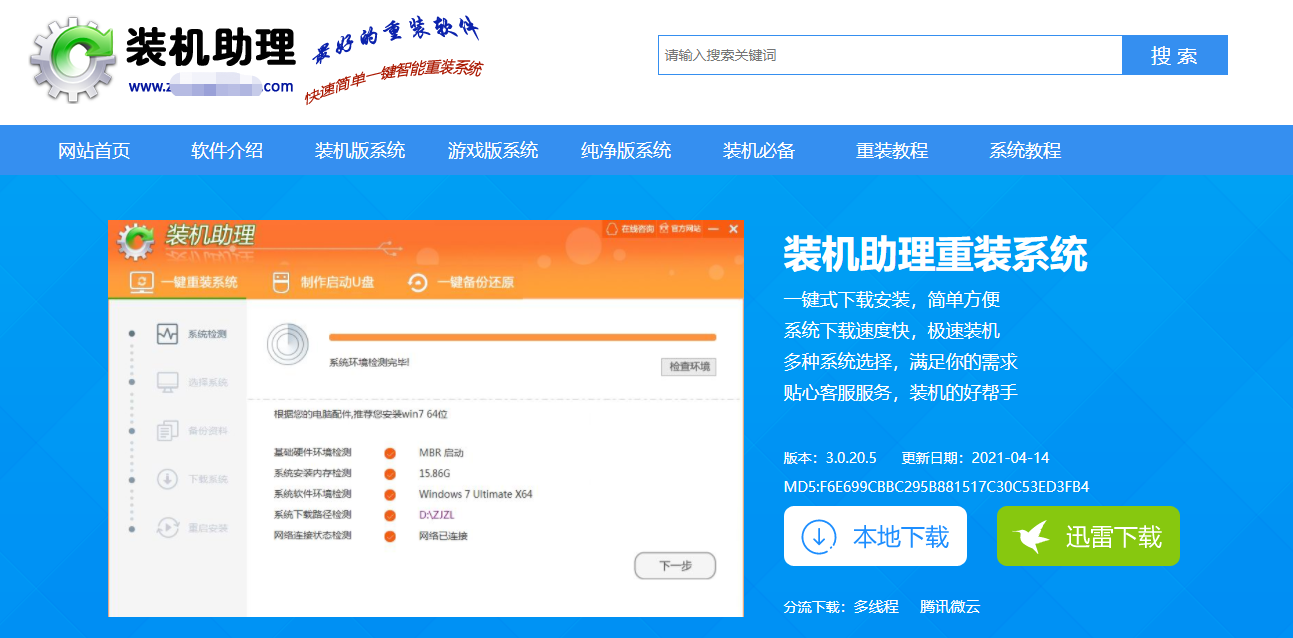Open 装机版系统 in navigation bar
1293x638 pixels.
pyautogui.click(x=360, y=151)
